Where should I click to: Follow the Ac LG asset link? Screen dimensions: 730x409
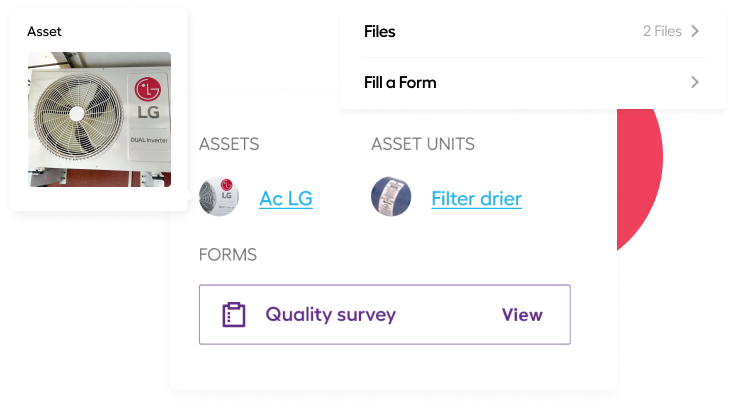286,199
